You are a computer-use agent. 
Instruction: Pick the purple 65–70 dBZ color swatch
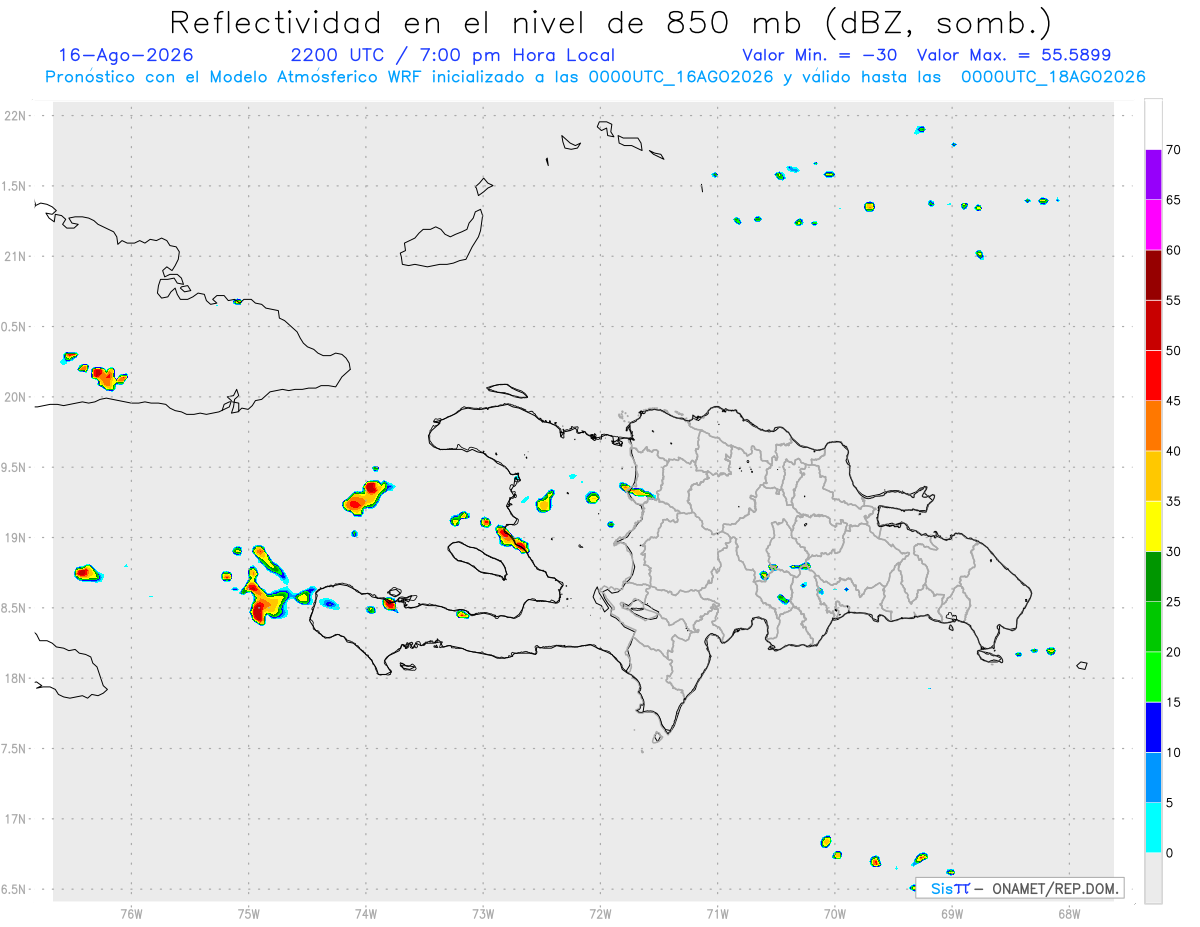pos(1153,175)
